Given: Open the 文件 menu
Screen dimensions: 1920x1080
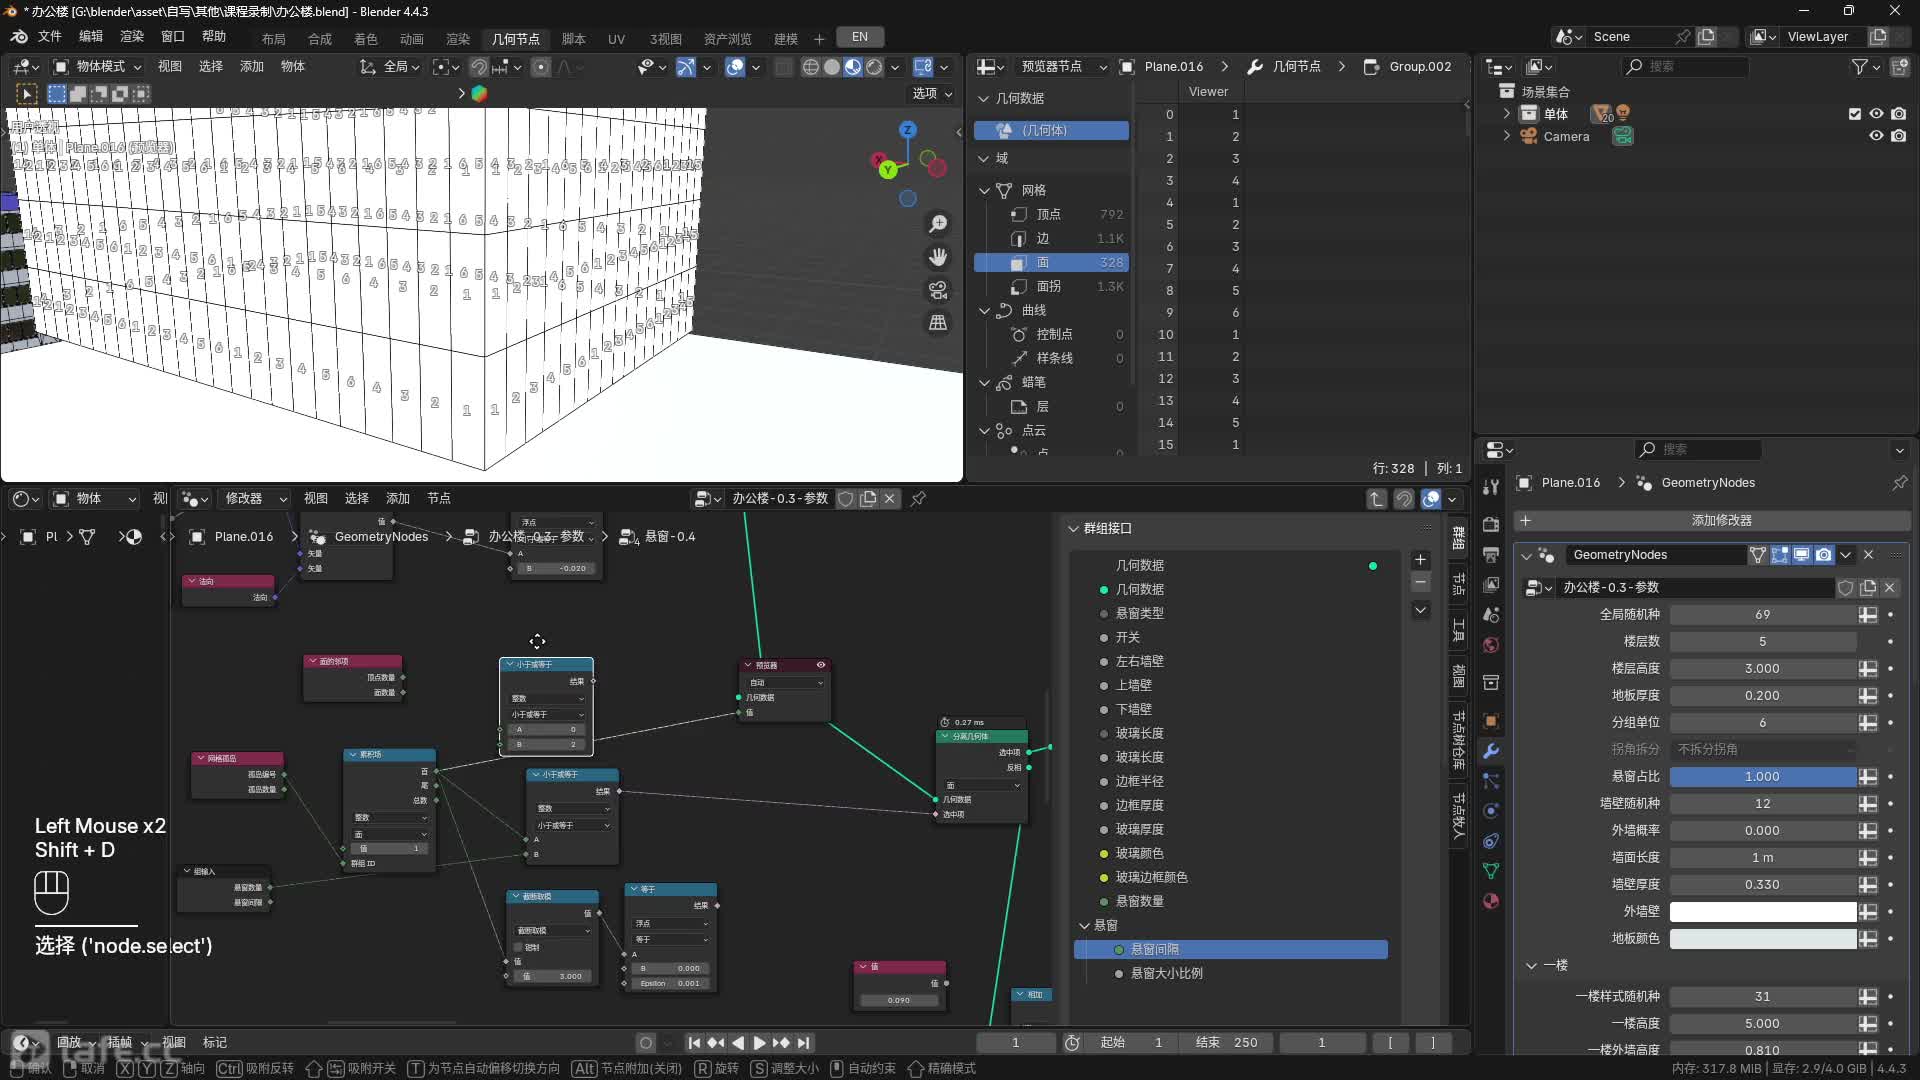Looking at the screenshot, I should tap(50, 37).
